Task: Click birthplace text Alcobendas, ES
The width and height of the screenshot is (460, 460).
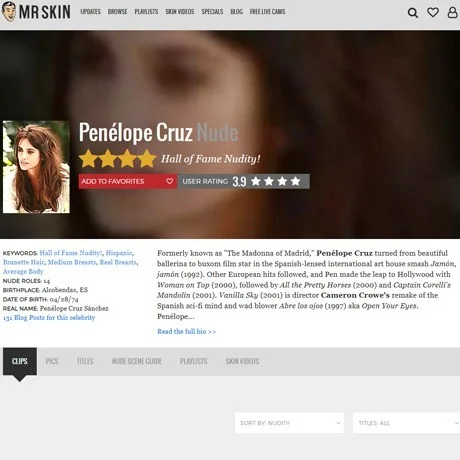Action: click(65, 290)
